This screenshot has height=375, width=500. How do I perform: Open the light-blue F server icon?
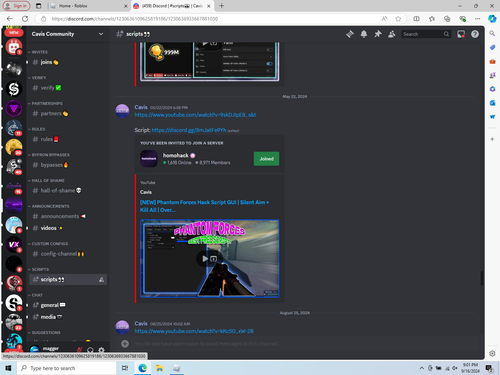tap(14, 225)
